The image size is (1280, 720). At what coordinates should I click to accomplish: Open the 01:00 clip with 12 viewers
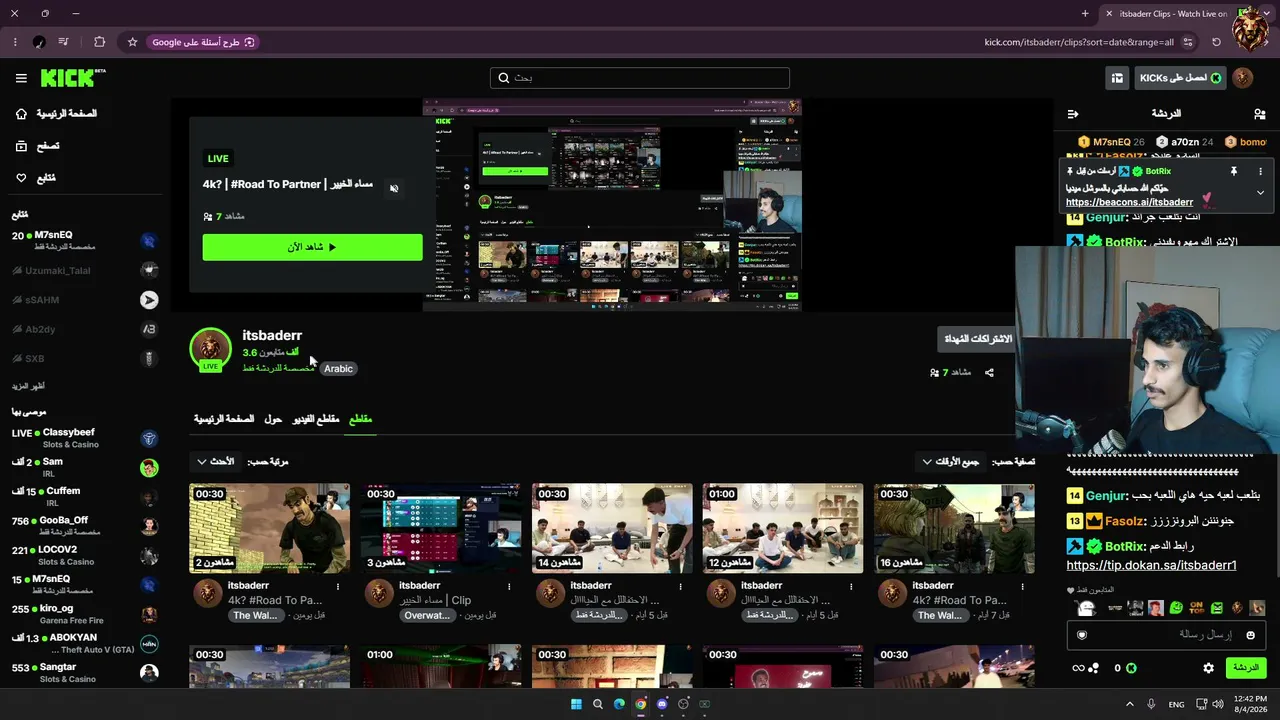pos(783,528)
